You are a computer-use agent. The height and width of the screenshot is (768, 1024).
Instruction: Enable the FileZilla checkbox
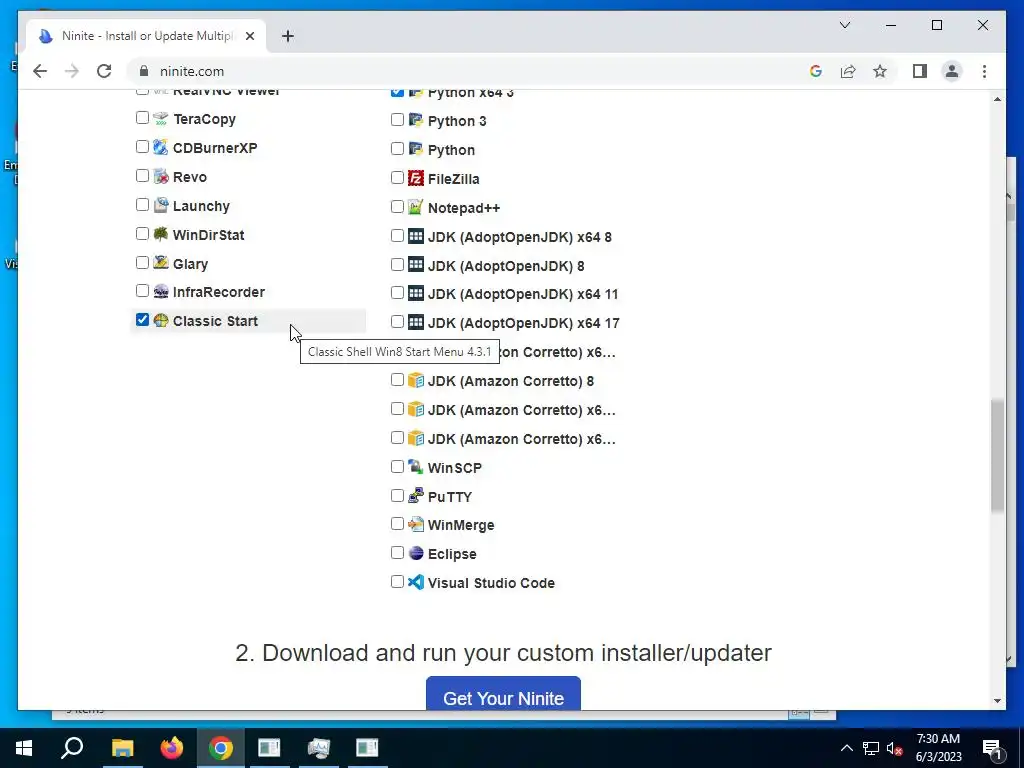click(397, 177)
